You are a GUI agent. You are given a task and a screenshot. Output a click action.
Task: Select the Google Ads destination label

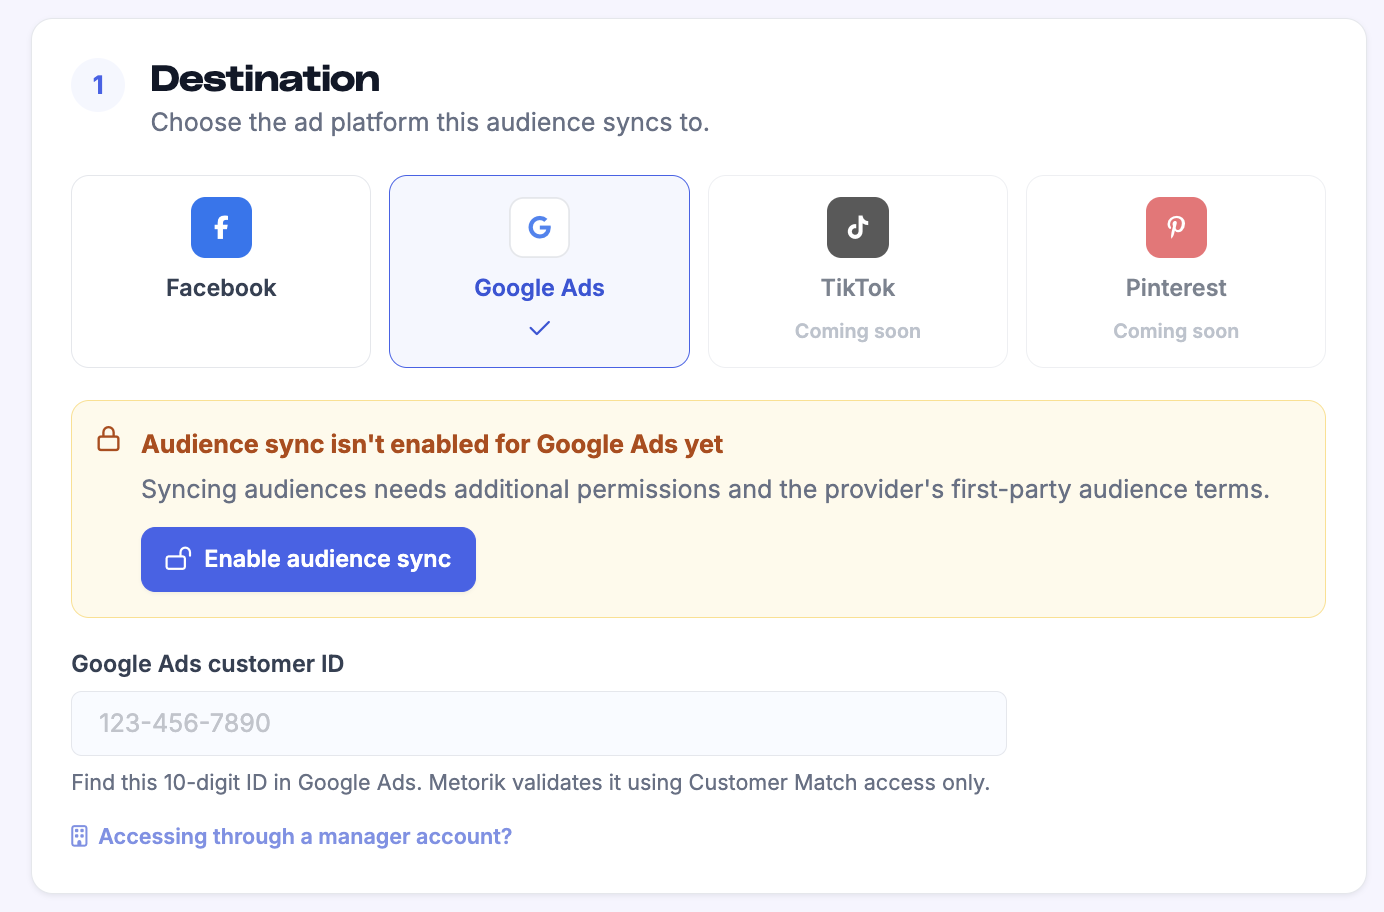point(540,288)
